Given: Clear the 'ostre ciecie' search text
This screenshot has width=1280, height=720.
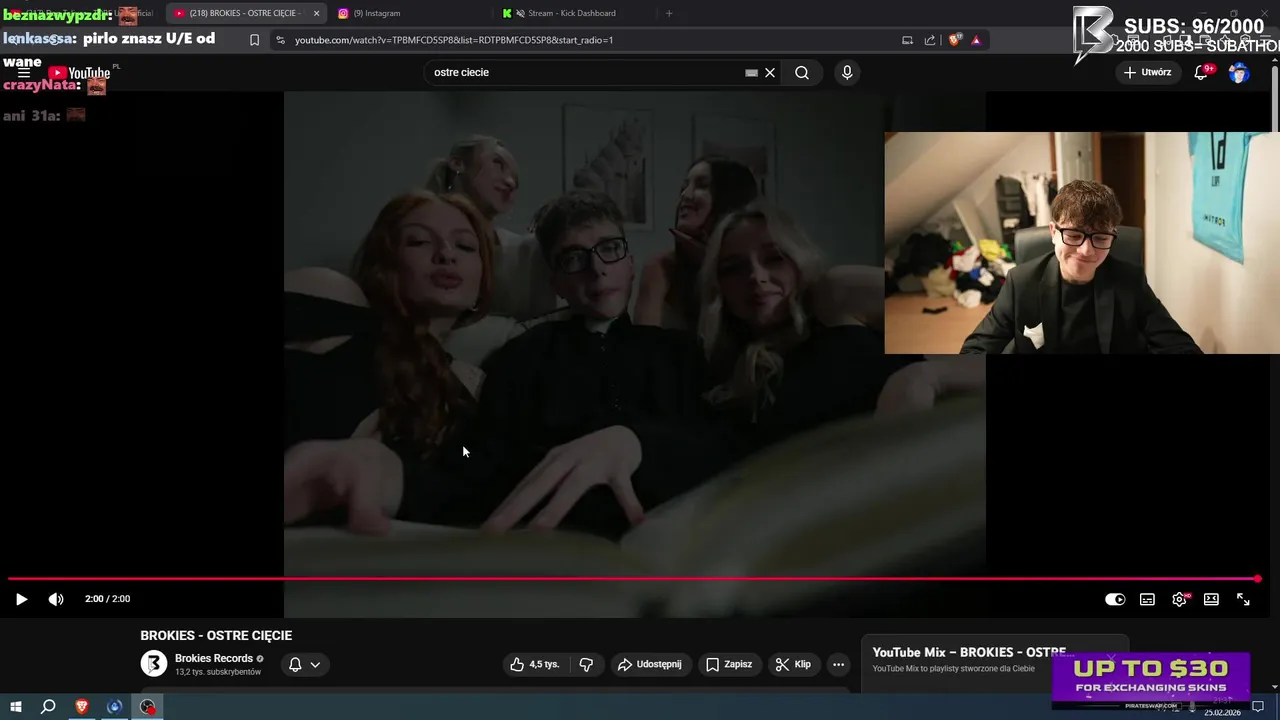Looking at the screenshot, I should [770, 73].
